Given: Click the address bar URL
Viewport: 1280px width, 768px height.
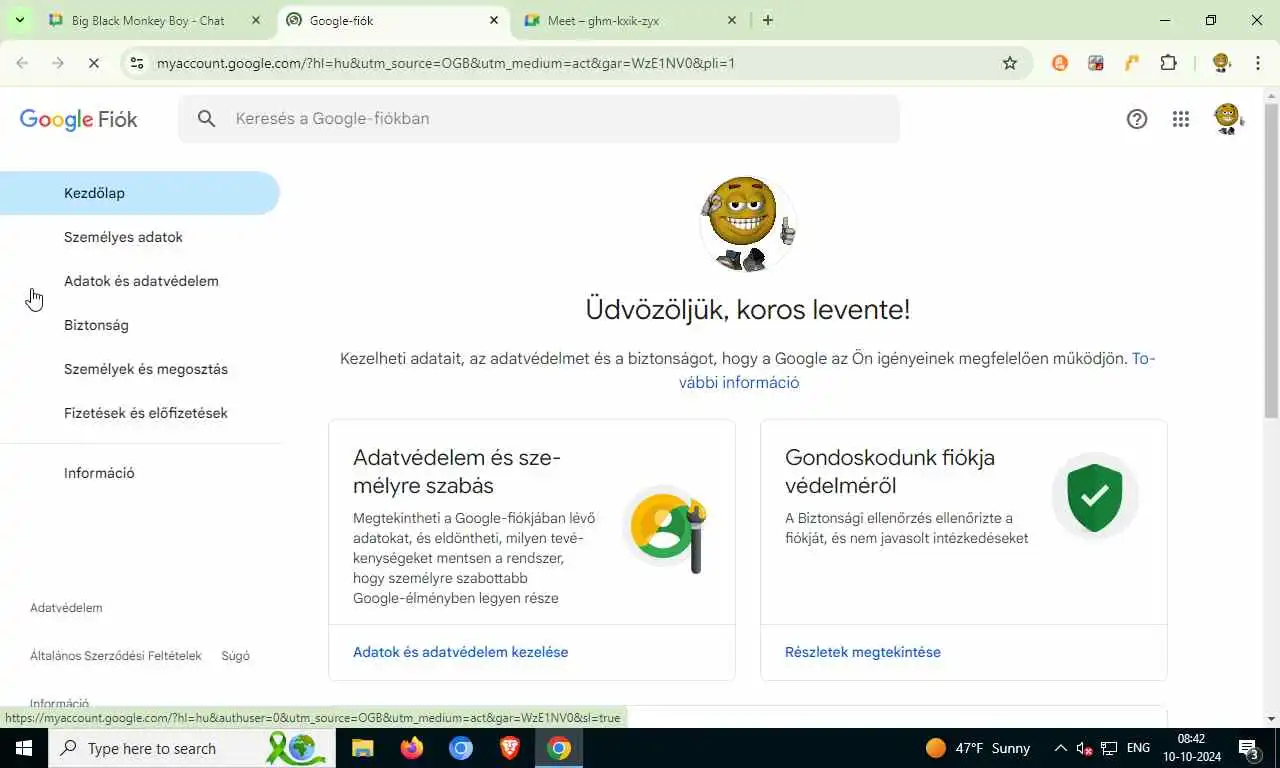Looking at the screenshot, I should (446, 63).
